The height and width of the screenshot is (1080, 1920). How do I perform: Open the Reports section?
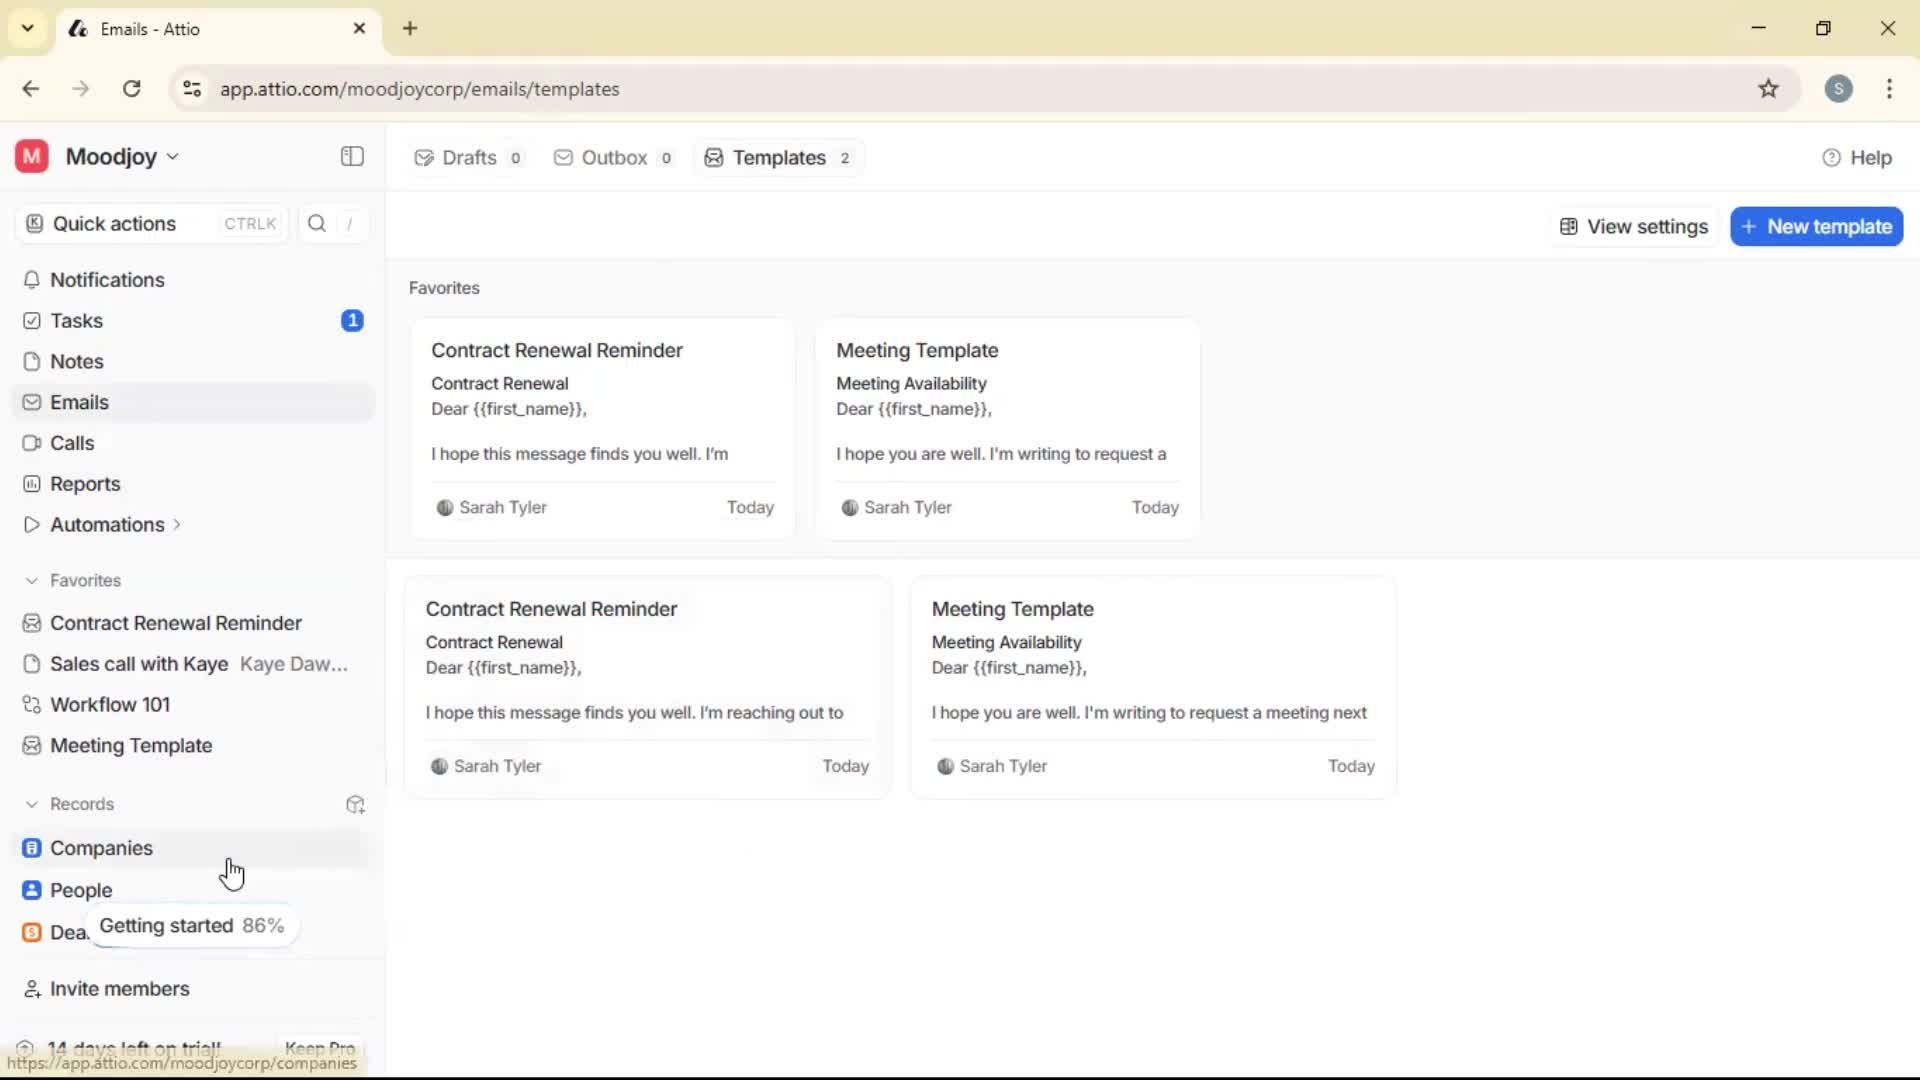(x=83, y=484)
